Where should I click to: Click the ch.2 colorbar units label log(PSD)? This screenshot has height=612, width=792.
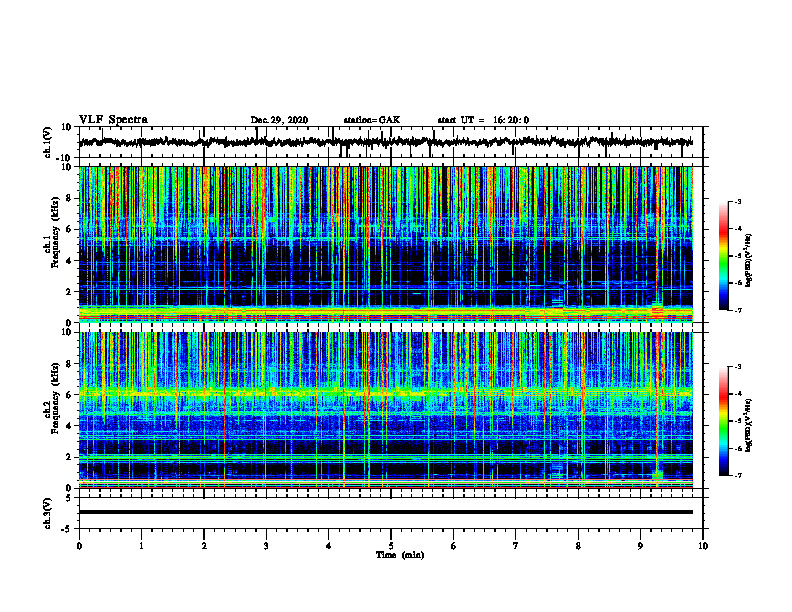pos(749,425)
